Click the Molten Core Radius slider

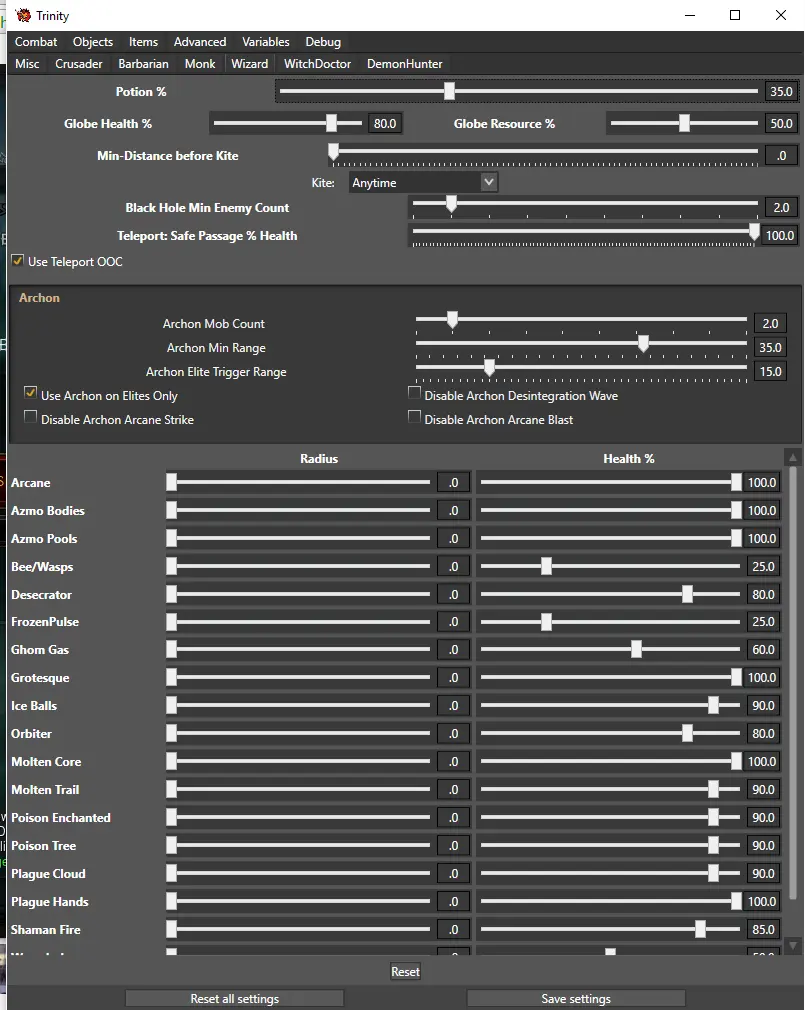[298, 761]
